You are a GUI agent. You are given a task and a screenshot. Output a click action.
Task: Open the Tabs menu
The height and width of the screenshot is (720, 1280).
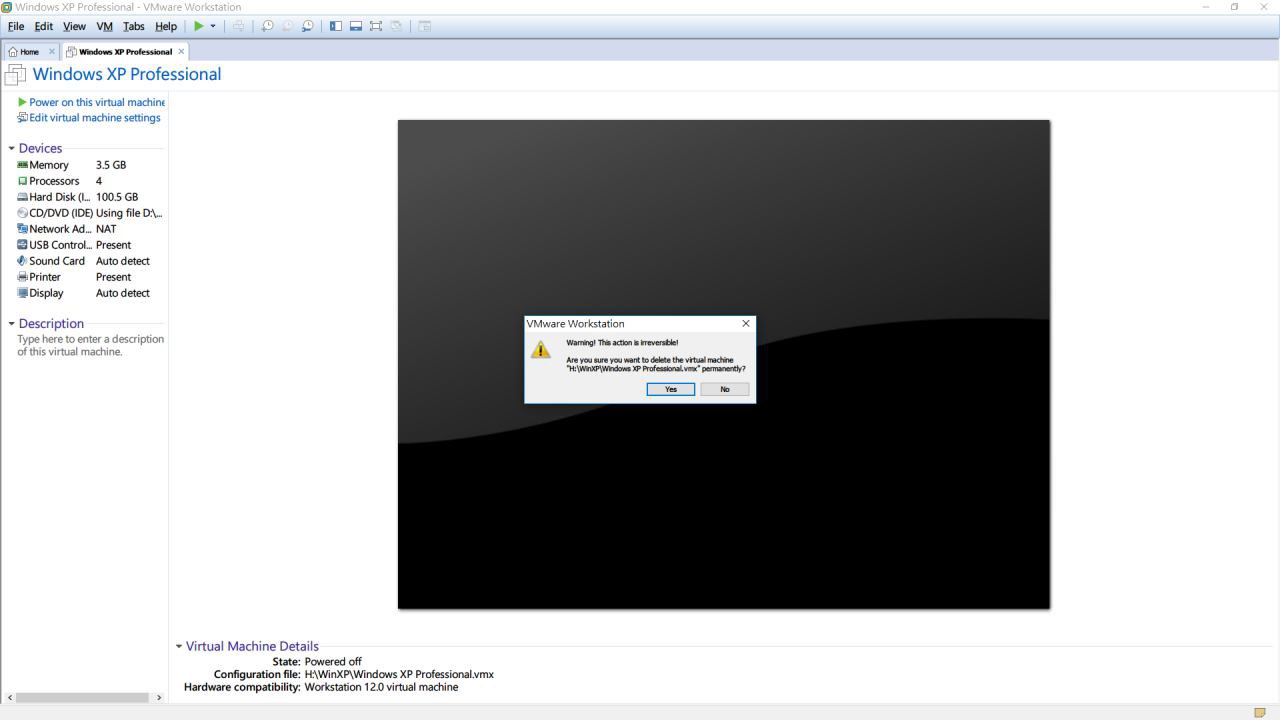[x=134, y=26]
